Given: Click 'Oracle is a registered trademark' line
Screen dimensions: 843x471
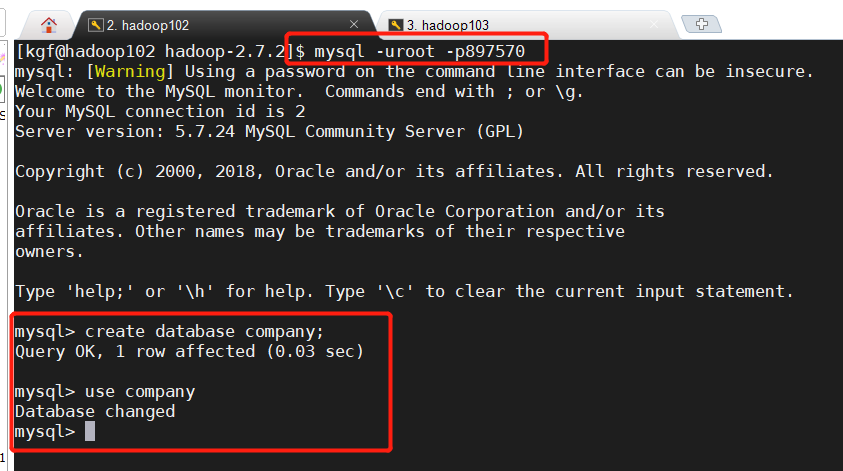Looking at the screenshot, I should point(340,211).
